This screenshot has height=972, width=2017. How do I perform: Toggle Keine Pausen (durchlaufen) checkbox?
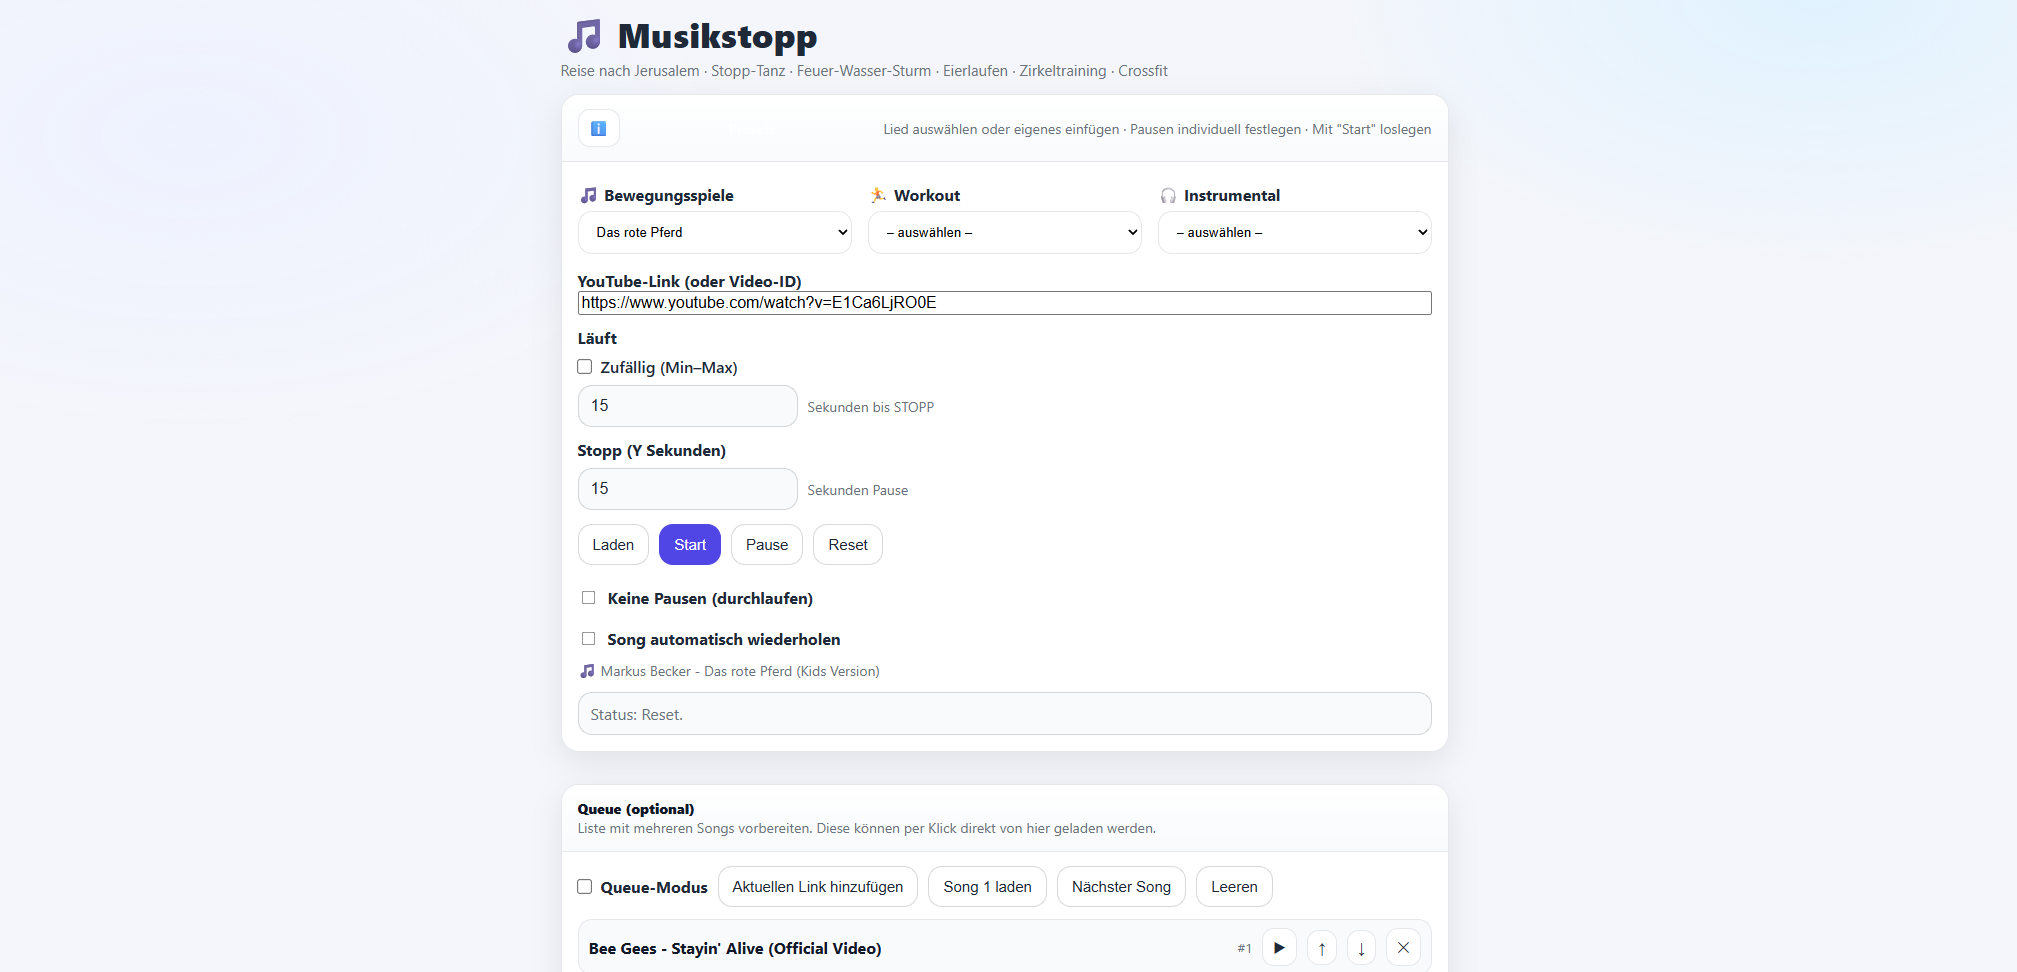[x=589, y=598]
